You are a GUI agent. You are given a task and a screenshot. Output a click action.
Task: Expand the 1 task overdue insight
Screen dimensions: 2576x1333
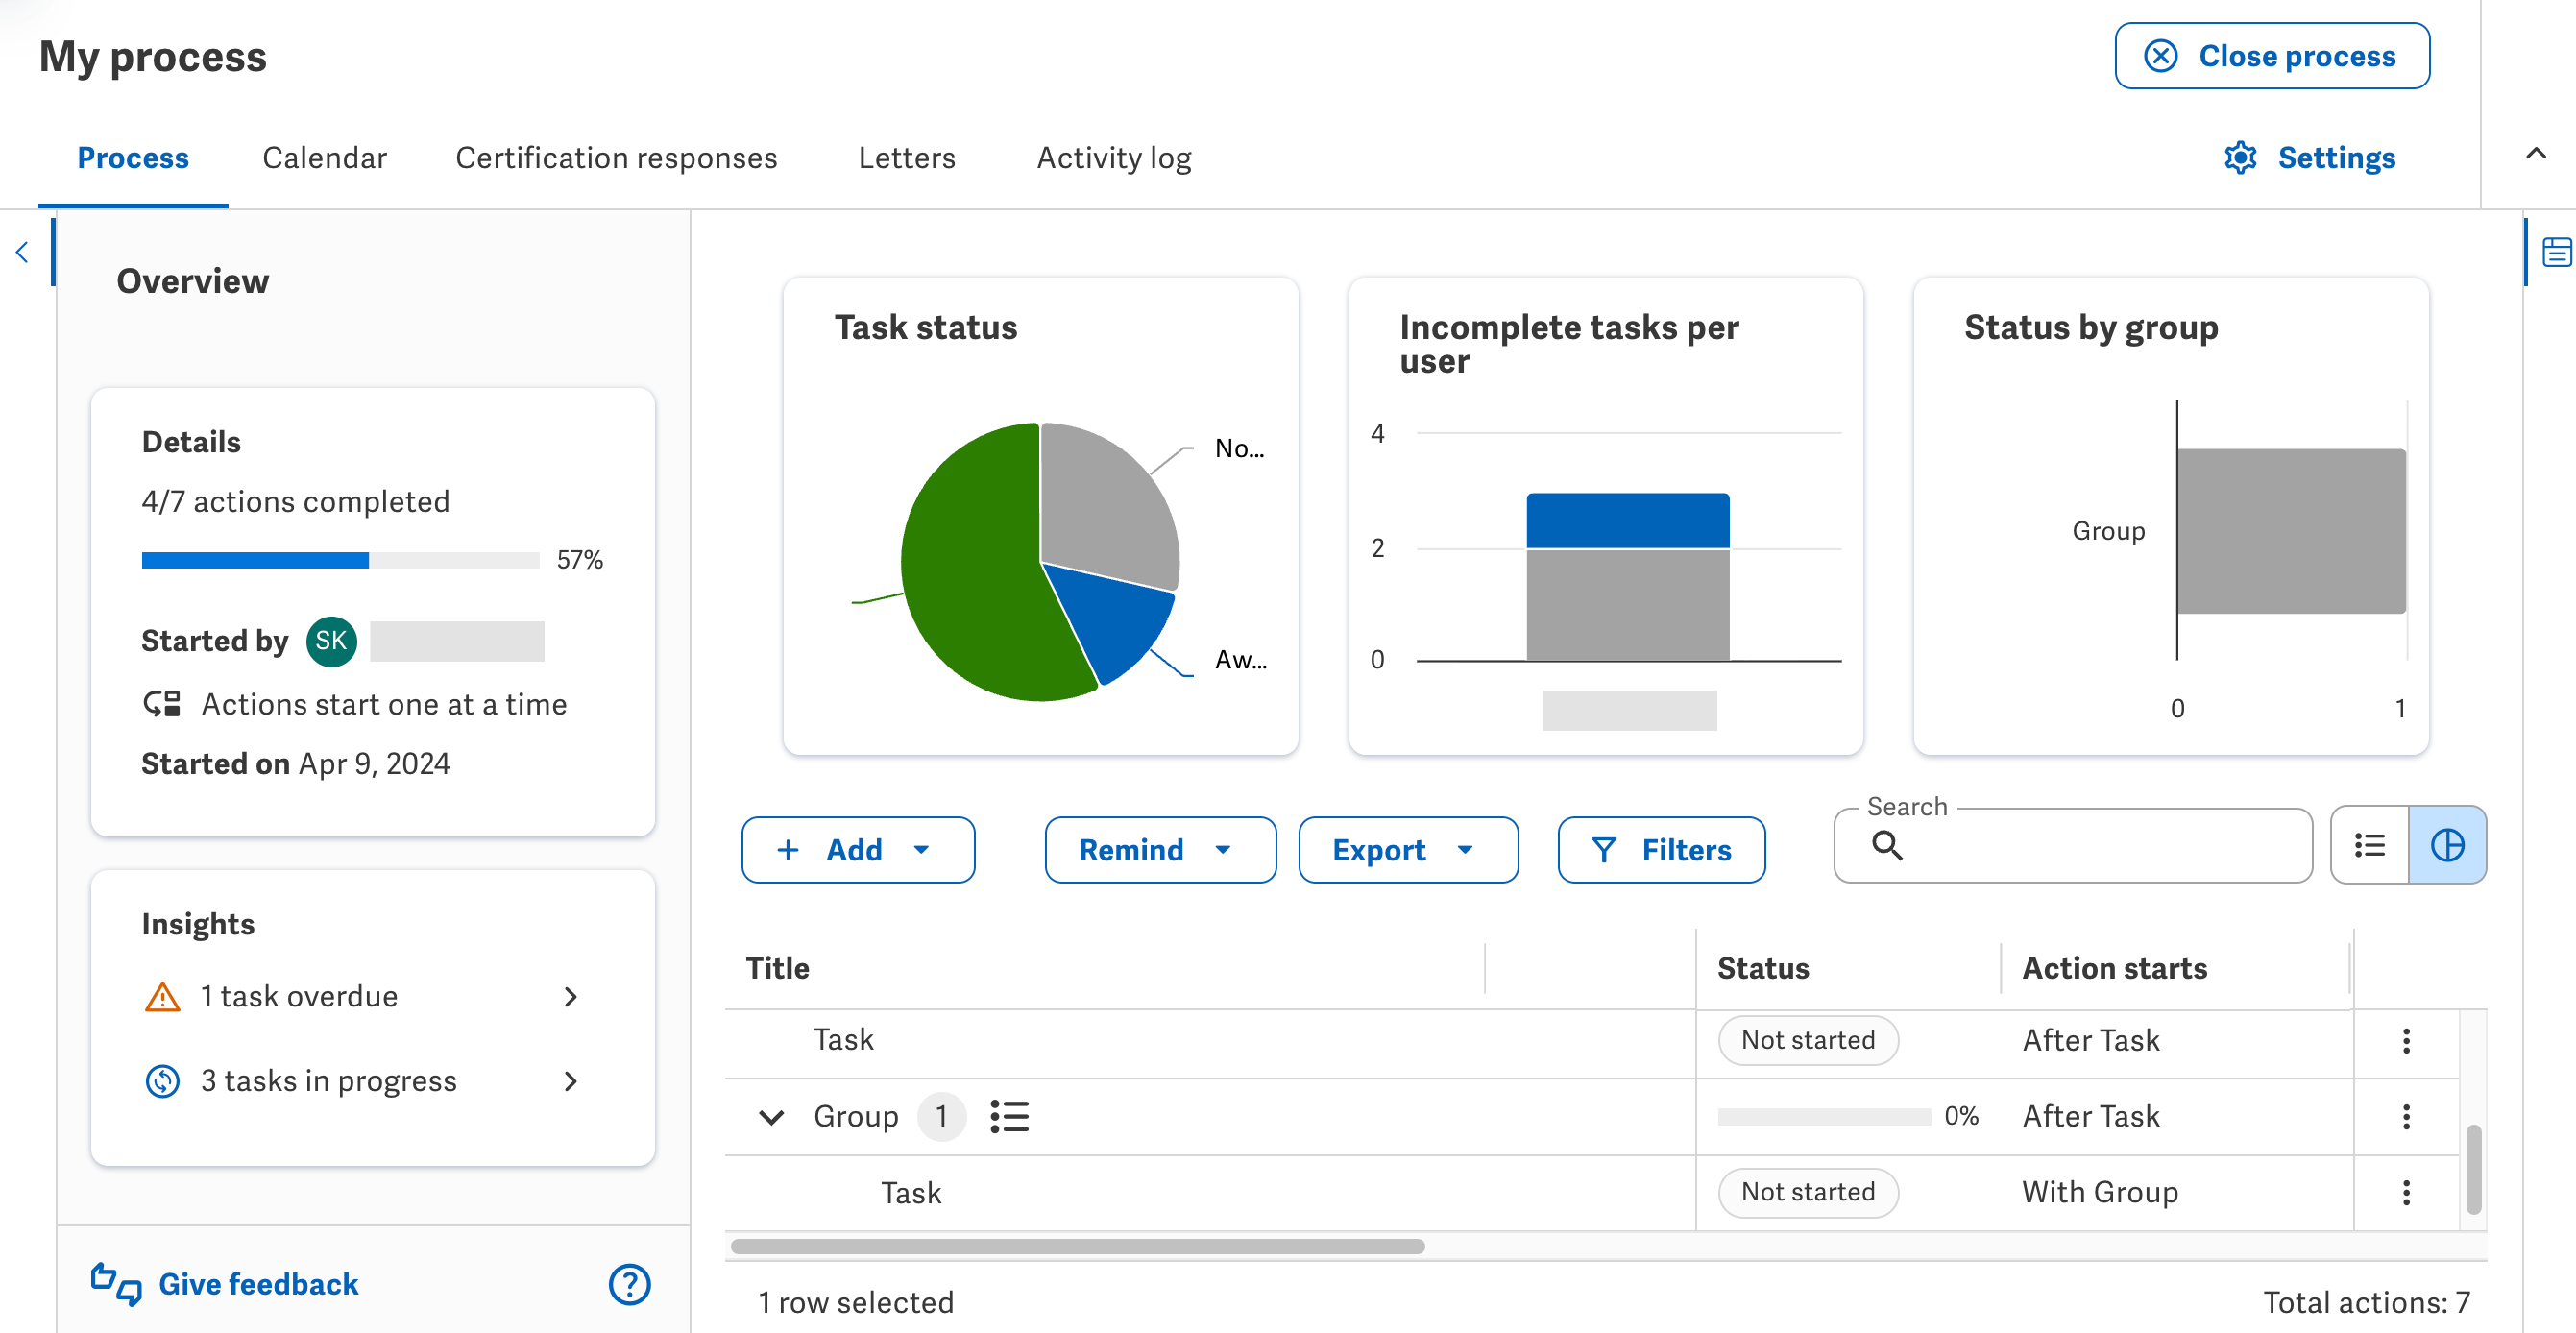570,997
